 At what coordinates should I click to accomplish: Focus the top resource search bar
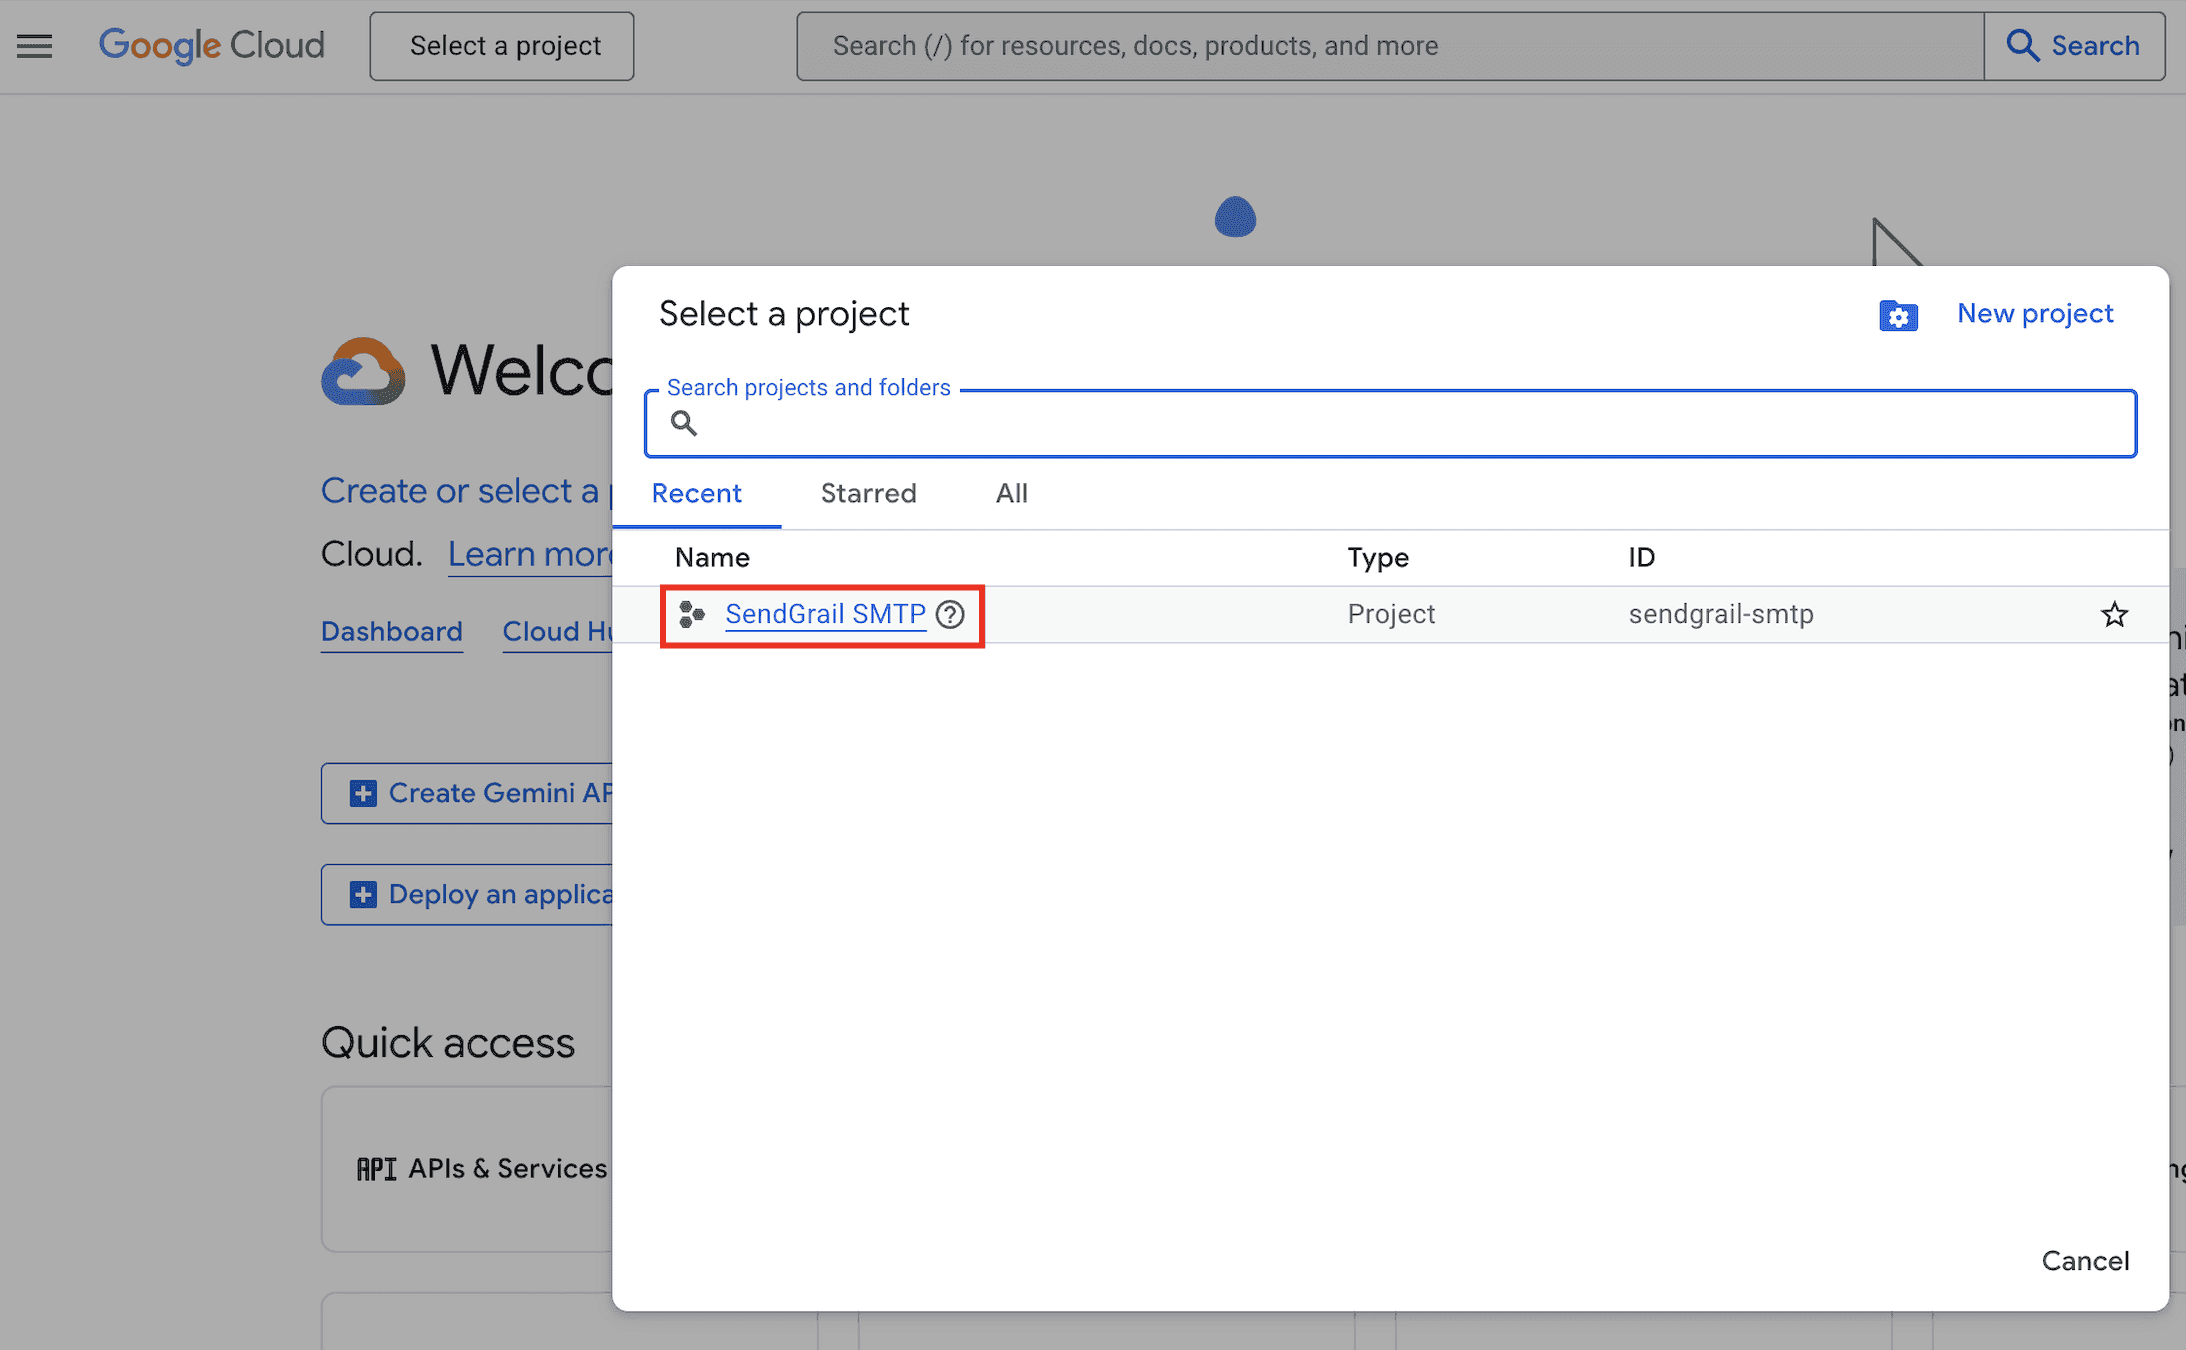point(1390,46)
